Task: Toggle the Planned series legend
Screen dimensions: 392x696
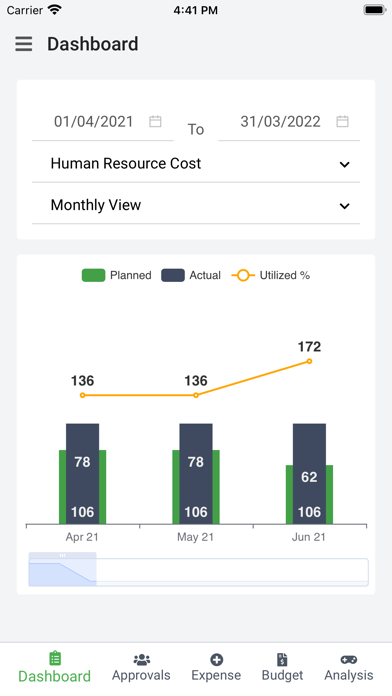Action: [x=117, y=275]
